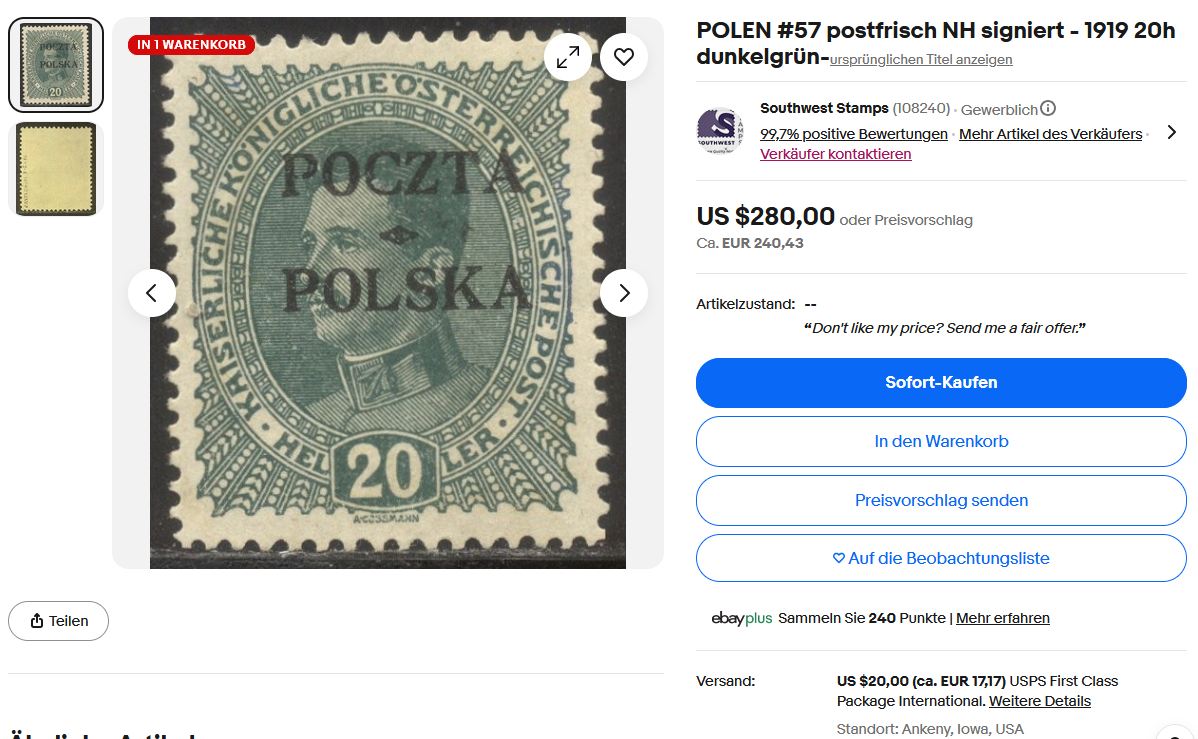Image resolution: width=1198 pixels, height=739 pixels.
Task: Select the stamp back thumbnail
Action: point(56,168)
